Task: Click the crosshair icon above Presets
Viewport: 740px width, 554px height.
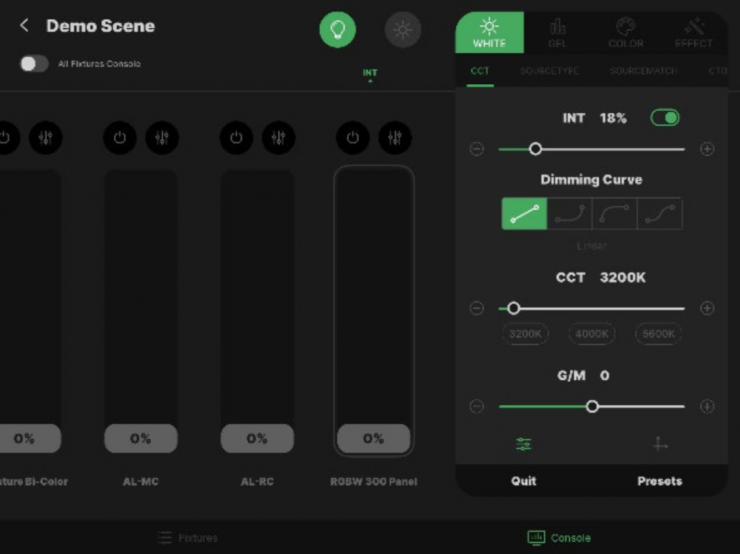Action: coord(660,444)
